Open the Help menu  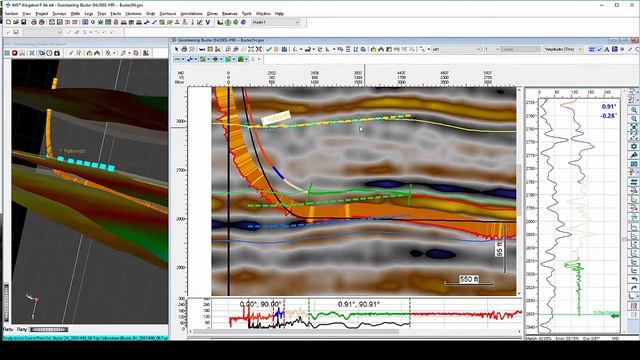(x=279, y=13)
